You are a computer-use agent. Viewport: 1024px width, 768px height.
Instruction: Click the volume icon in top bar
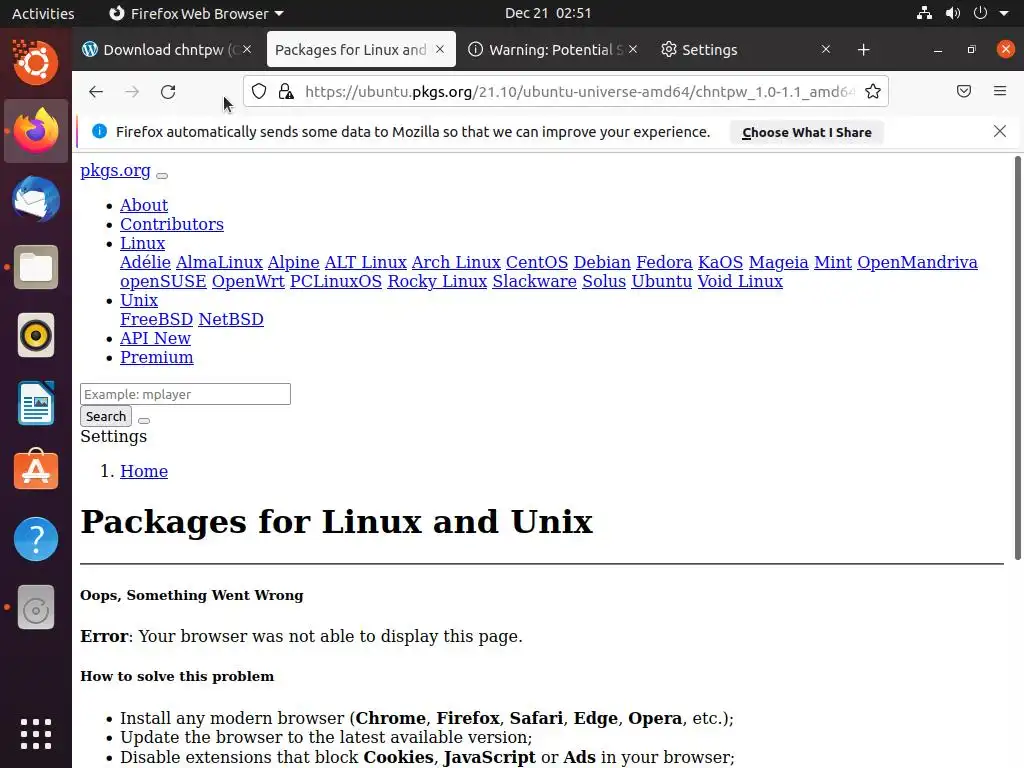click(953, 13)
